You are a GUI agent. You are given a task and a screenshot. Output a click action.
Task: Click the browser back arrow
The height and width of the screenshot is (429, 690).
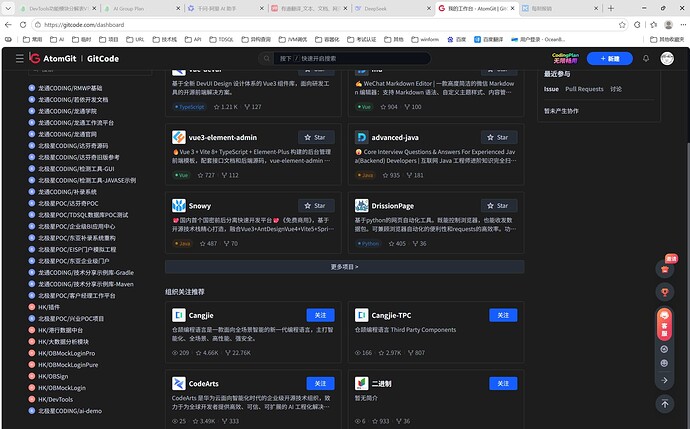tap(8, 25)
